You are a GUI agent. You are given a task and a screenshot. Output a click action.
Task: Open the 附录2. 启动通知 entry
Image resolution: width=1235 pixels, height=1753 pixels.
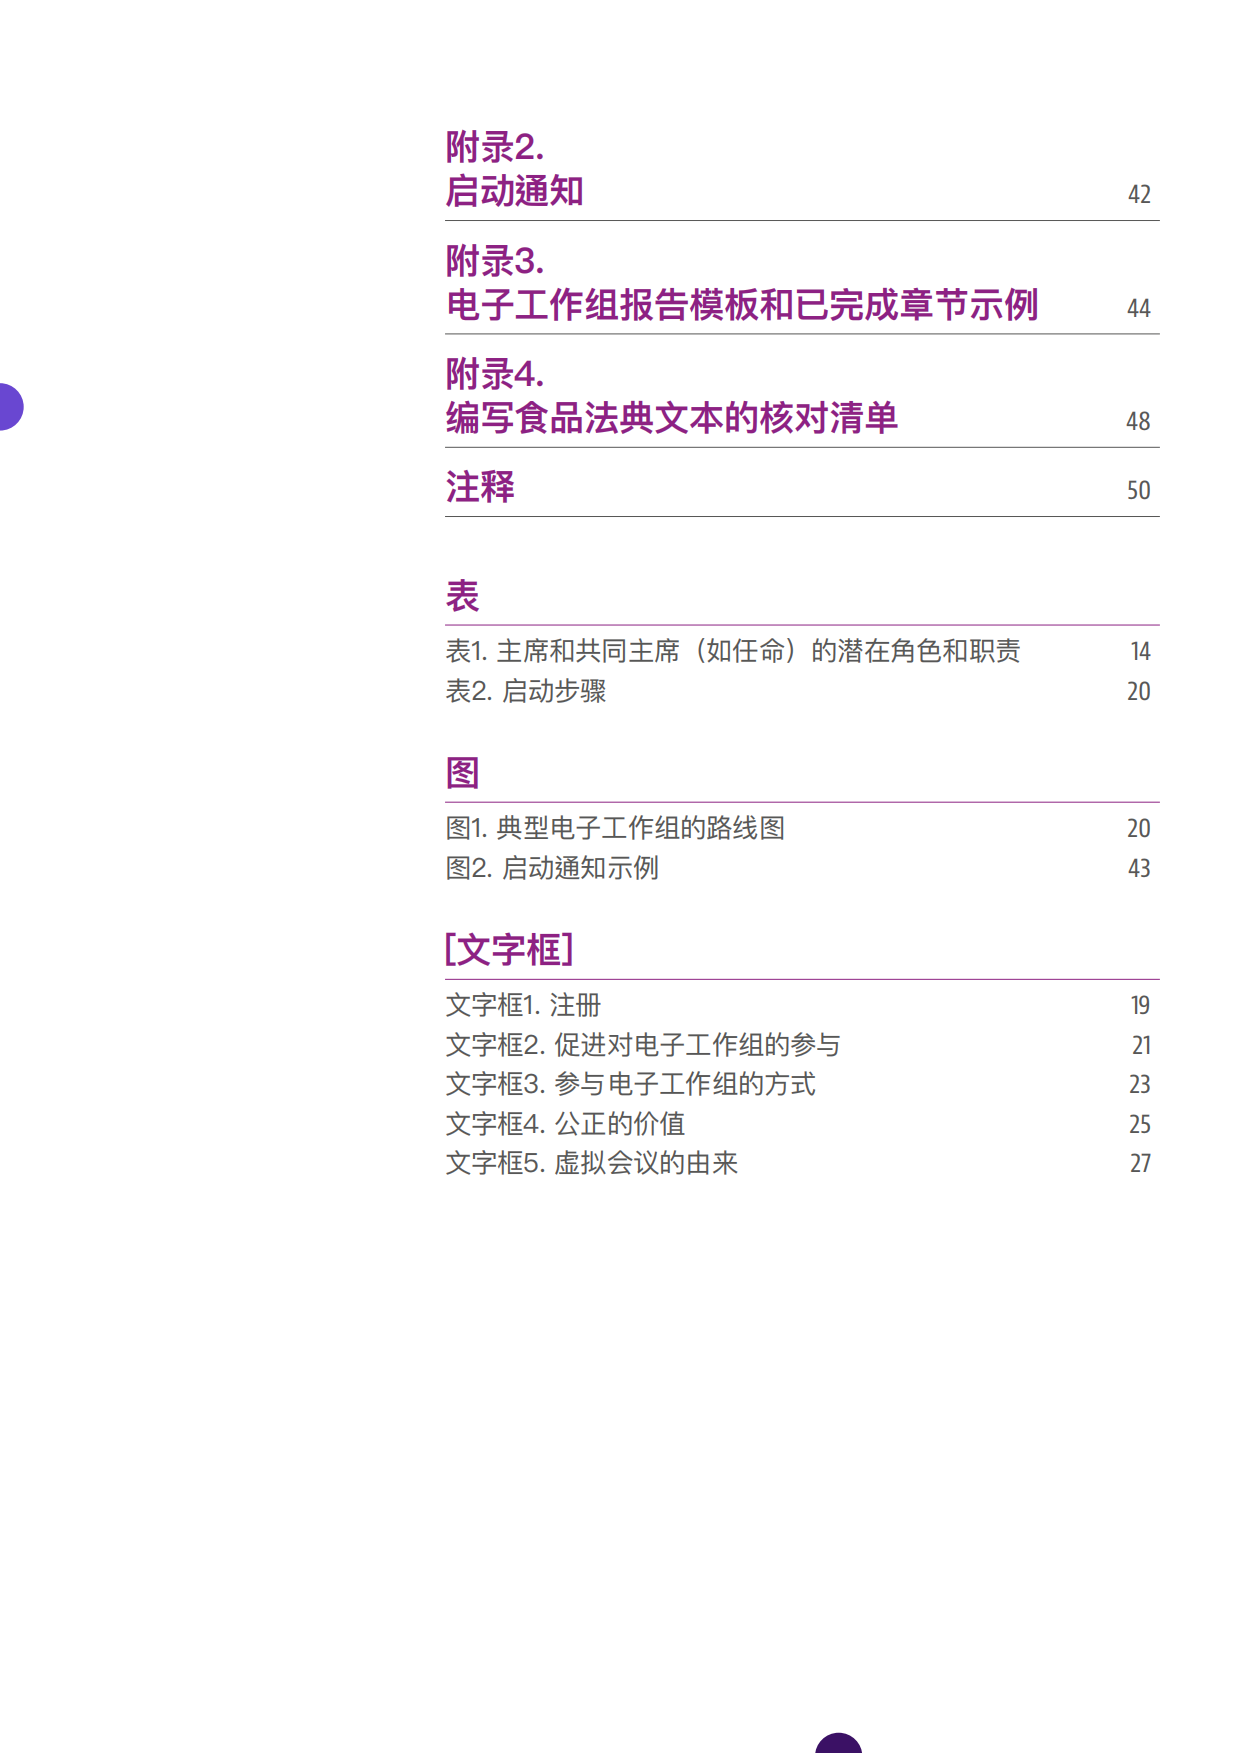pyautogui.click(x=514, y=169)
